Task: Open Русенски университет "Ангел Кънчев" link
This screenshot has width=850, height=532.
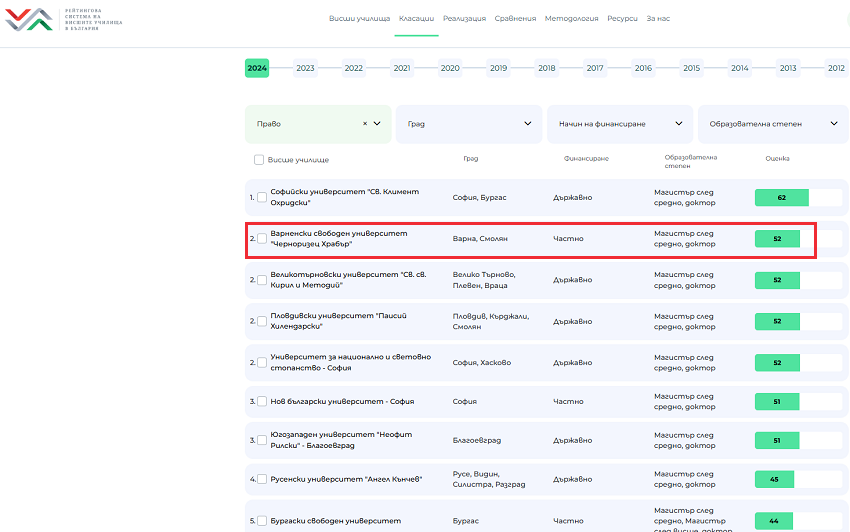Action: coord(346,479)
